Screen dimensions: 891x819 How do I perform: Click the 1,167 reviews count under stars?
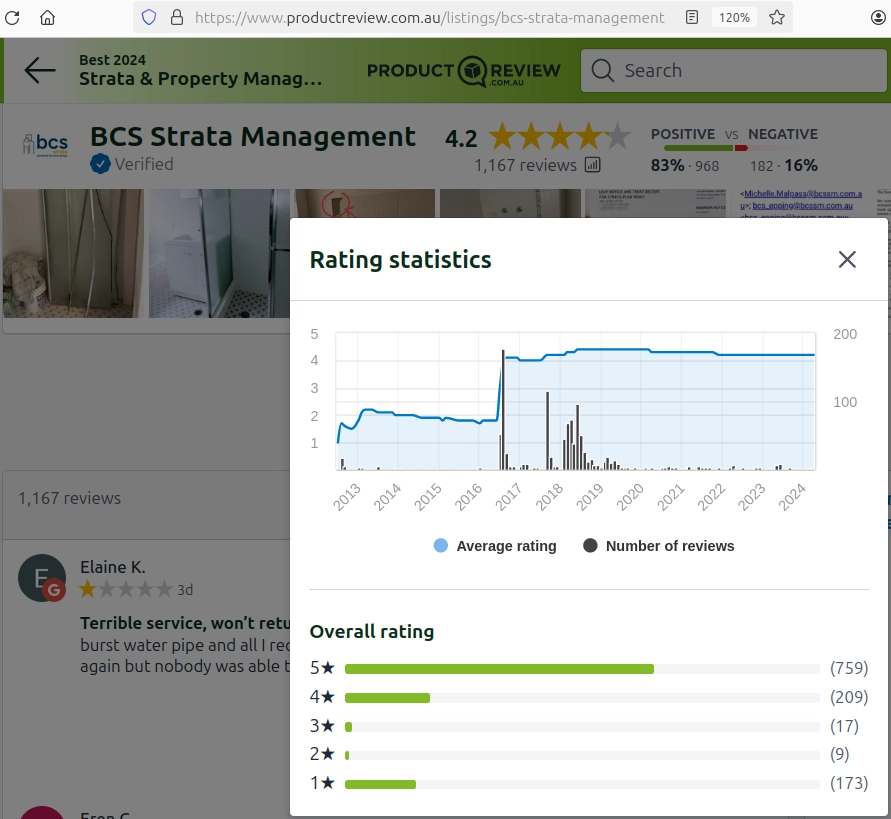526,165
